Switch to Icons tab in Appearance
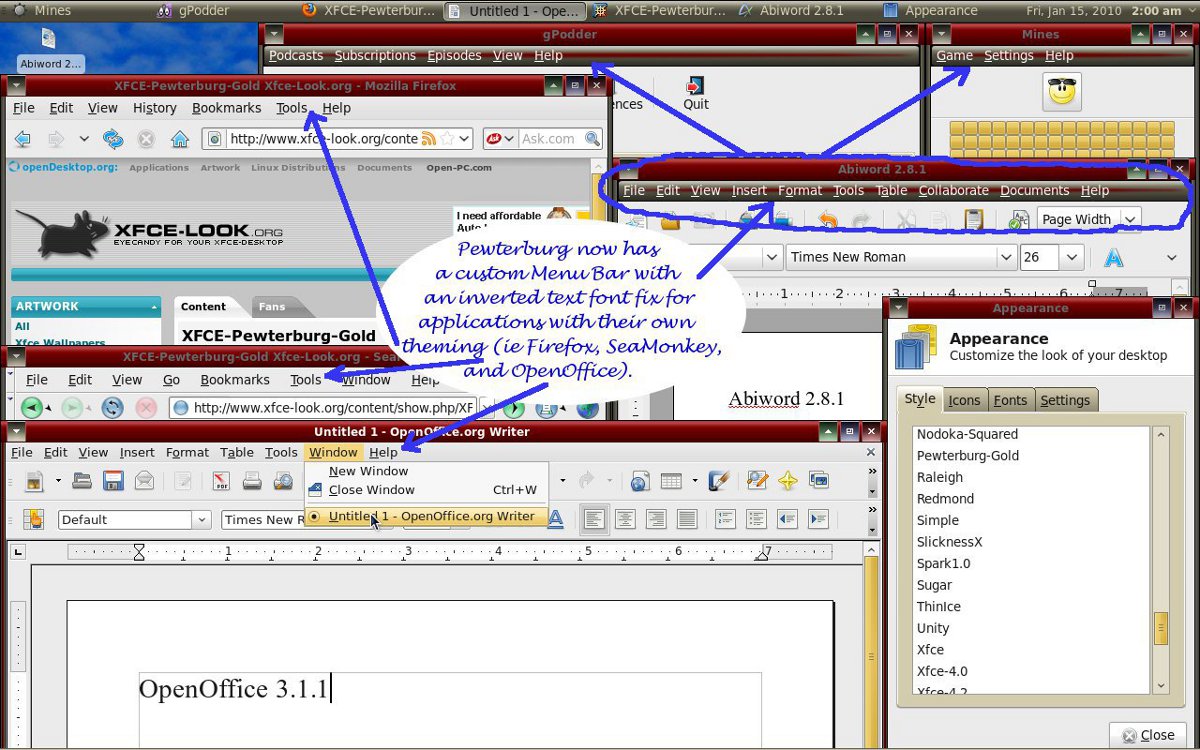 pyautogui.click(x=964, y=400)
